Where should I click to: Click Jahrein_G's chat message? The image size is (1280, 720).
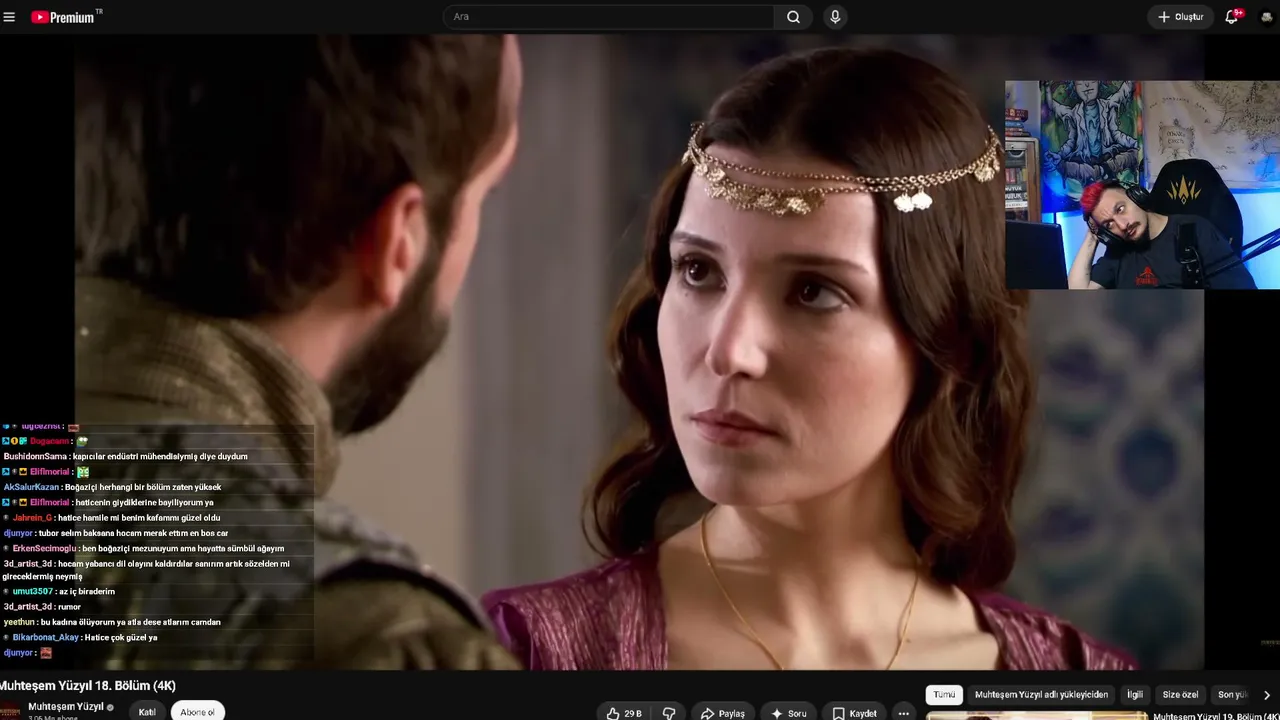tap(110, 518)
